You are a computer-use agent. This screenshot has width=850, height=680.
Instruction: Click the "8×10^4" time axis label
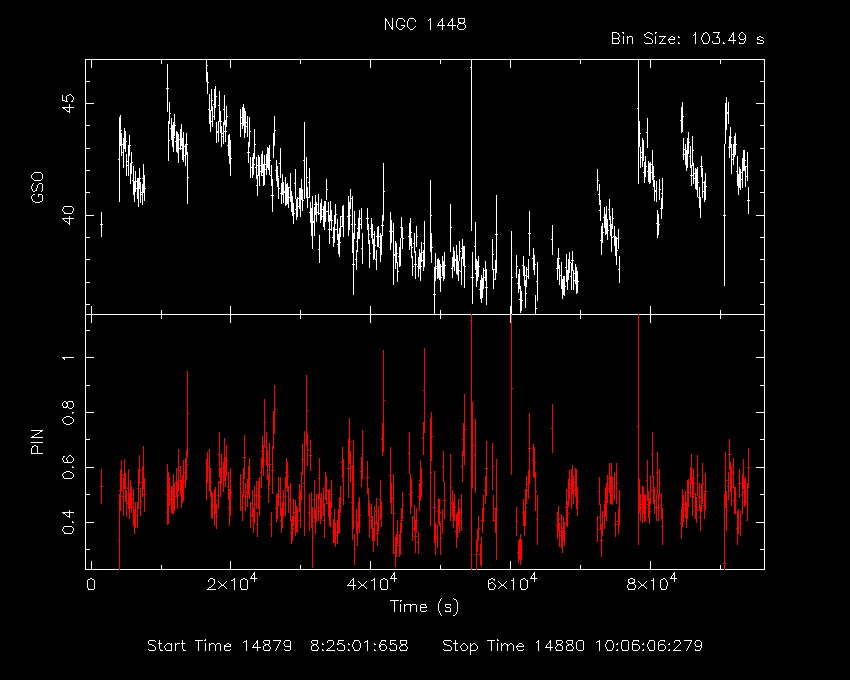pyautogui.click(x=651, y=583)
